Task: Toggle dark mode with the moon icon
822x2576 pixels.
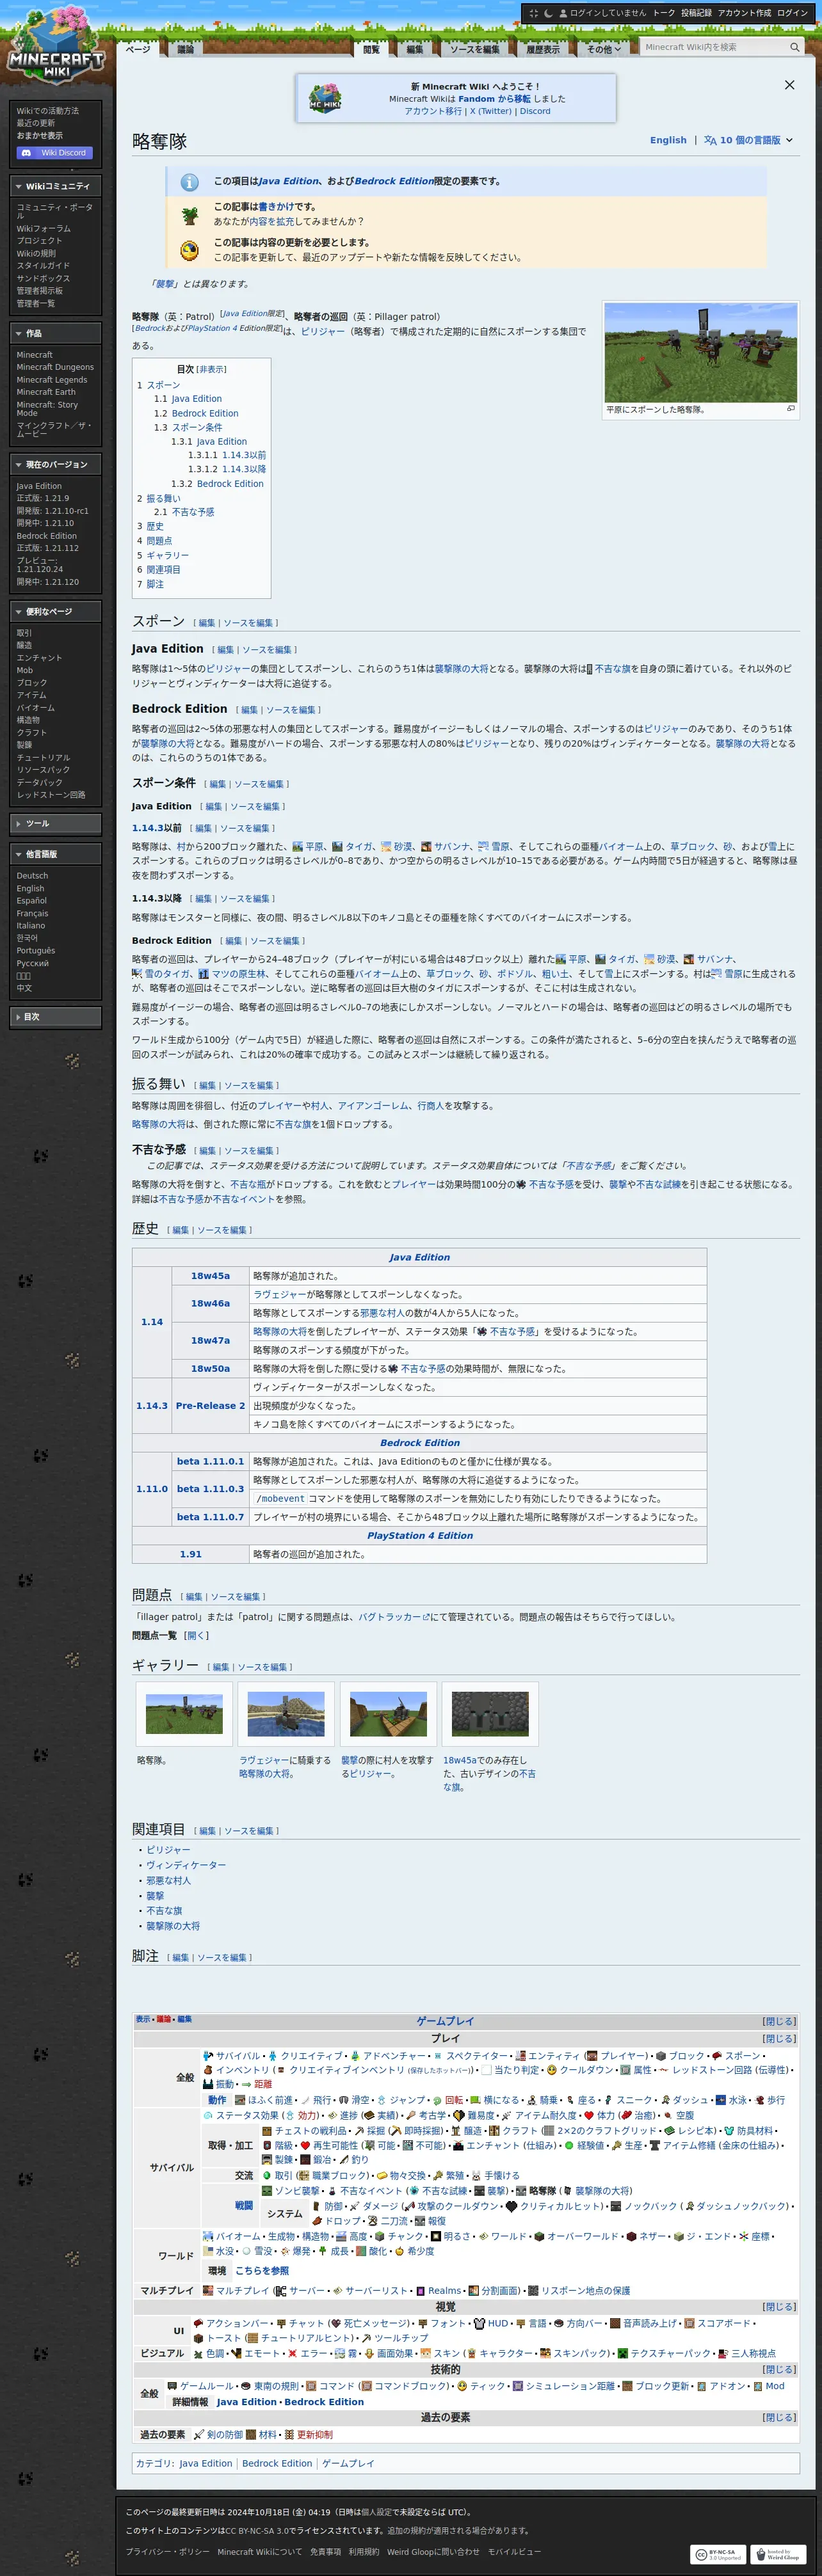Action: point(548,13)
